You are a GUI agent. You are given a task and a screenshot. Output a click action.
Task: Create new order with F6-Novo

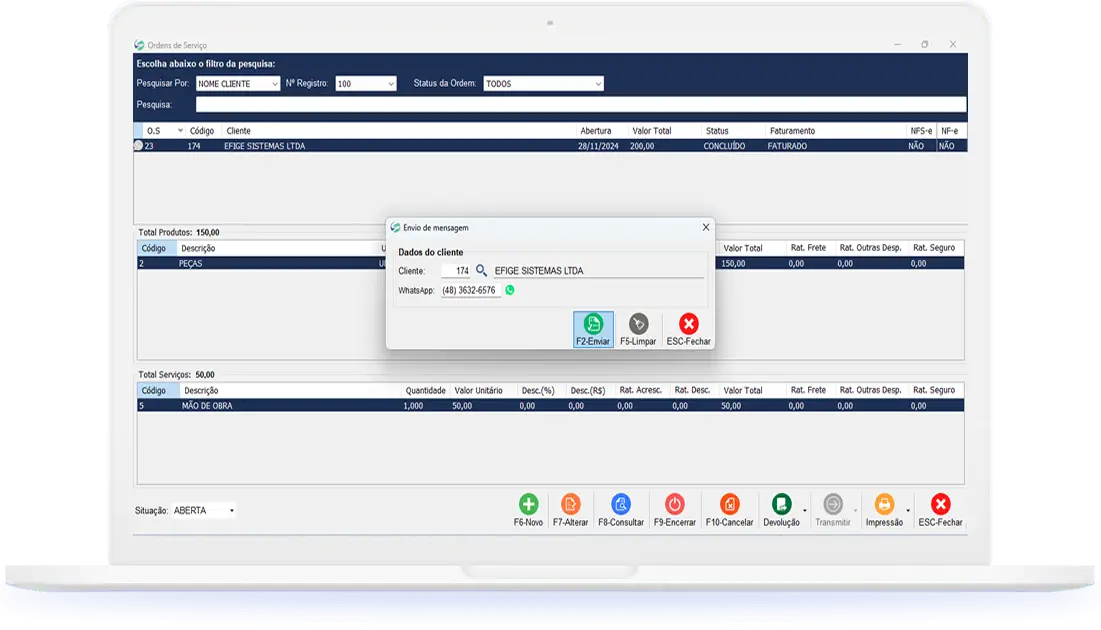click(528, 505)
